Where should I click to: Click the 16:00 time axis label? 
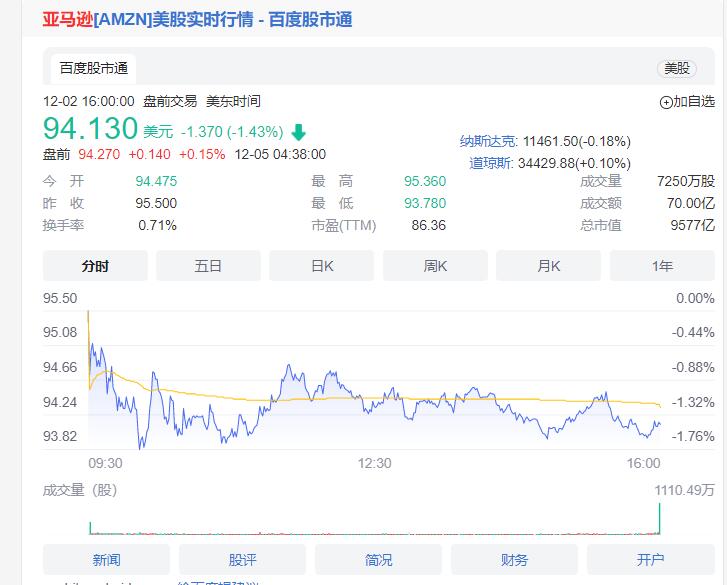(644, 463)
